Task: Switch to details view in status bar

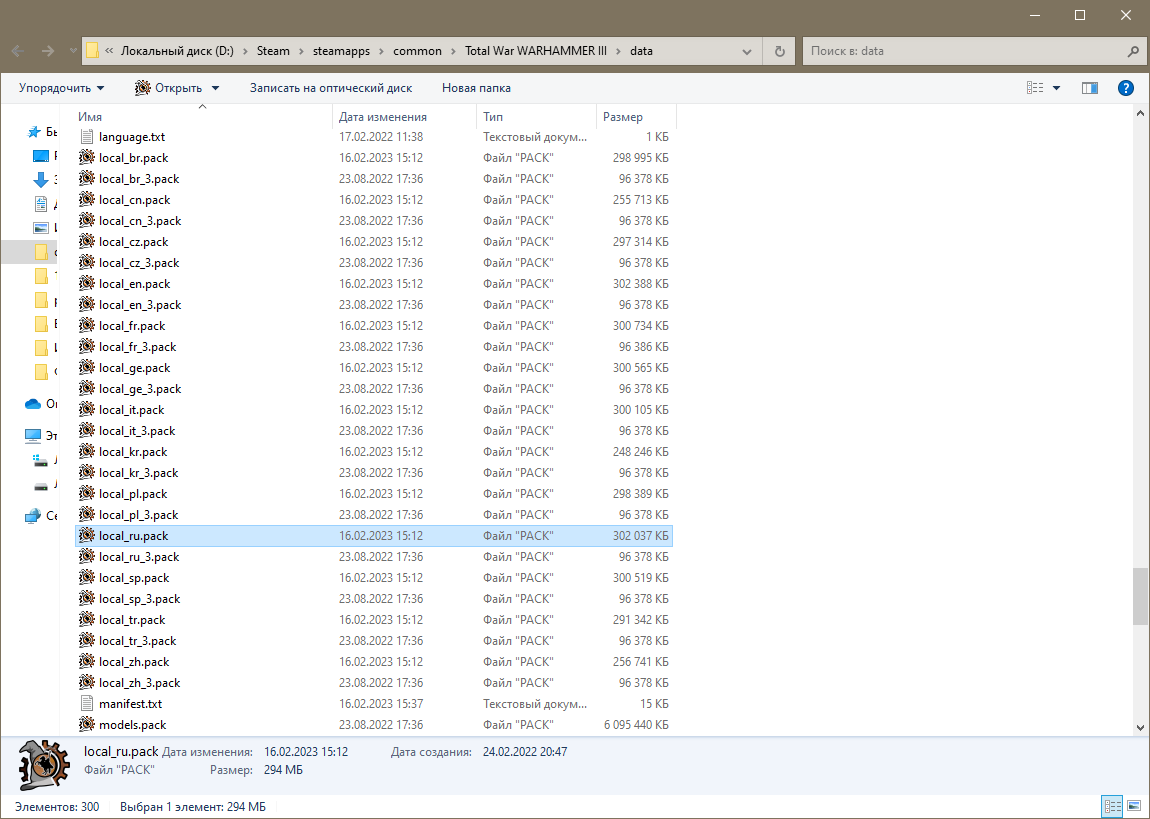Action: pyautogui.click(x=1113, y=807)
